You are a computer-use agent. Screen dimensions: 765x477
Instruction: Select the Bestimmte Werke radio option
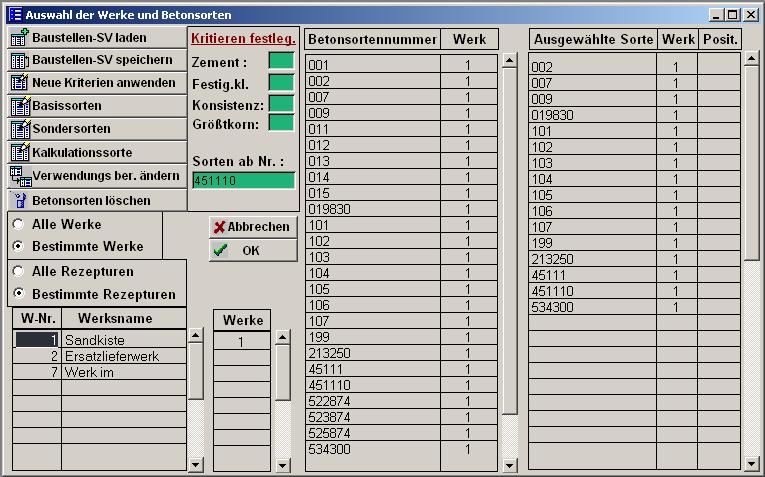pos(18,247)
